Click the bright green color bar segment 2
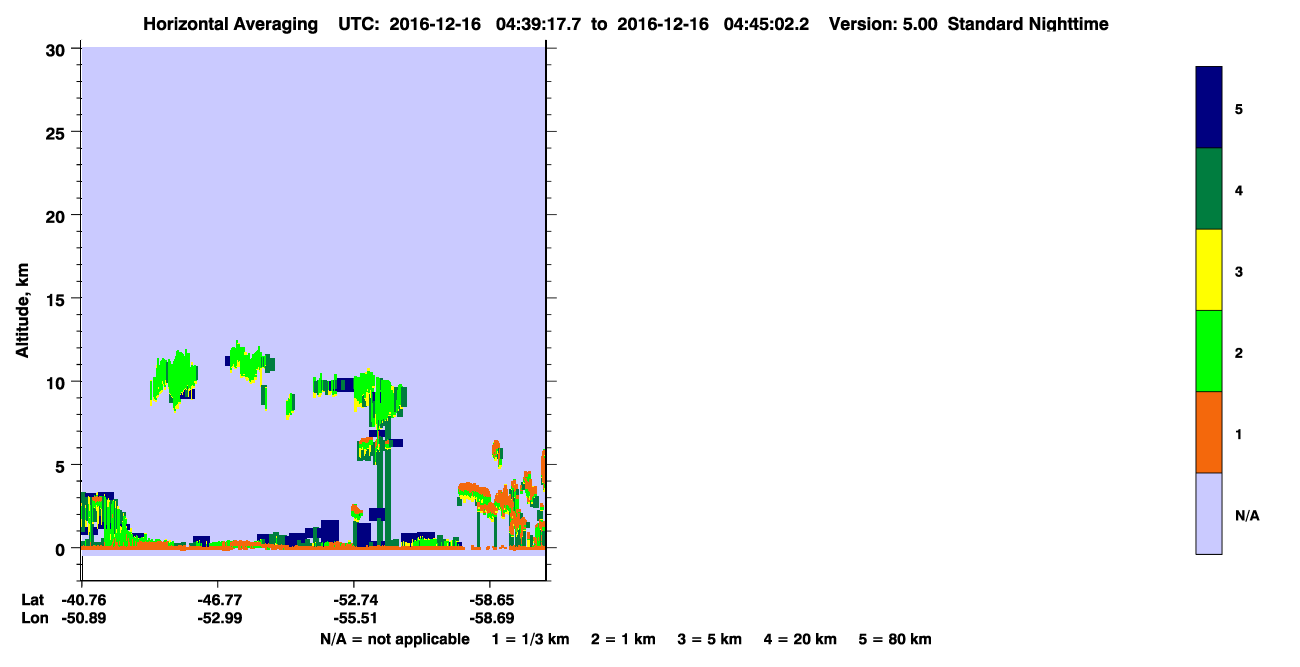The image size is (1300, 667). tap(1209, 351)
